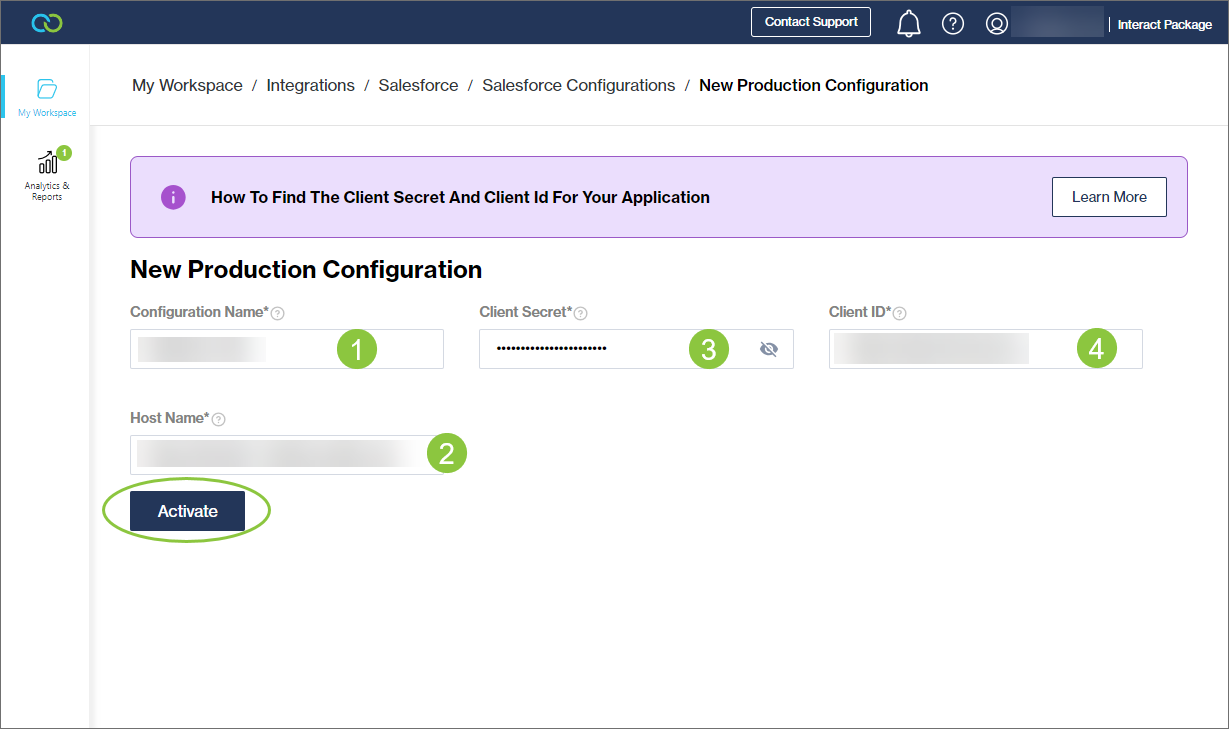Open notifications bell icon

click(908, 23)
